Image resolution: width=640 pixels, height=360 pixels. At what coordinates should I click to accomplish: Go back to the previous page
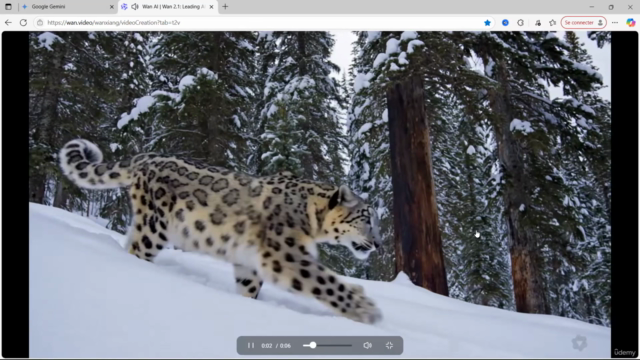(x=8, y=22)
